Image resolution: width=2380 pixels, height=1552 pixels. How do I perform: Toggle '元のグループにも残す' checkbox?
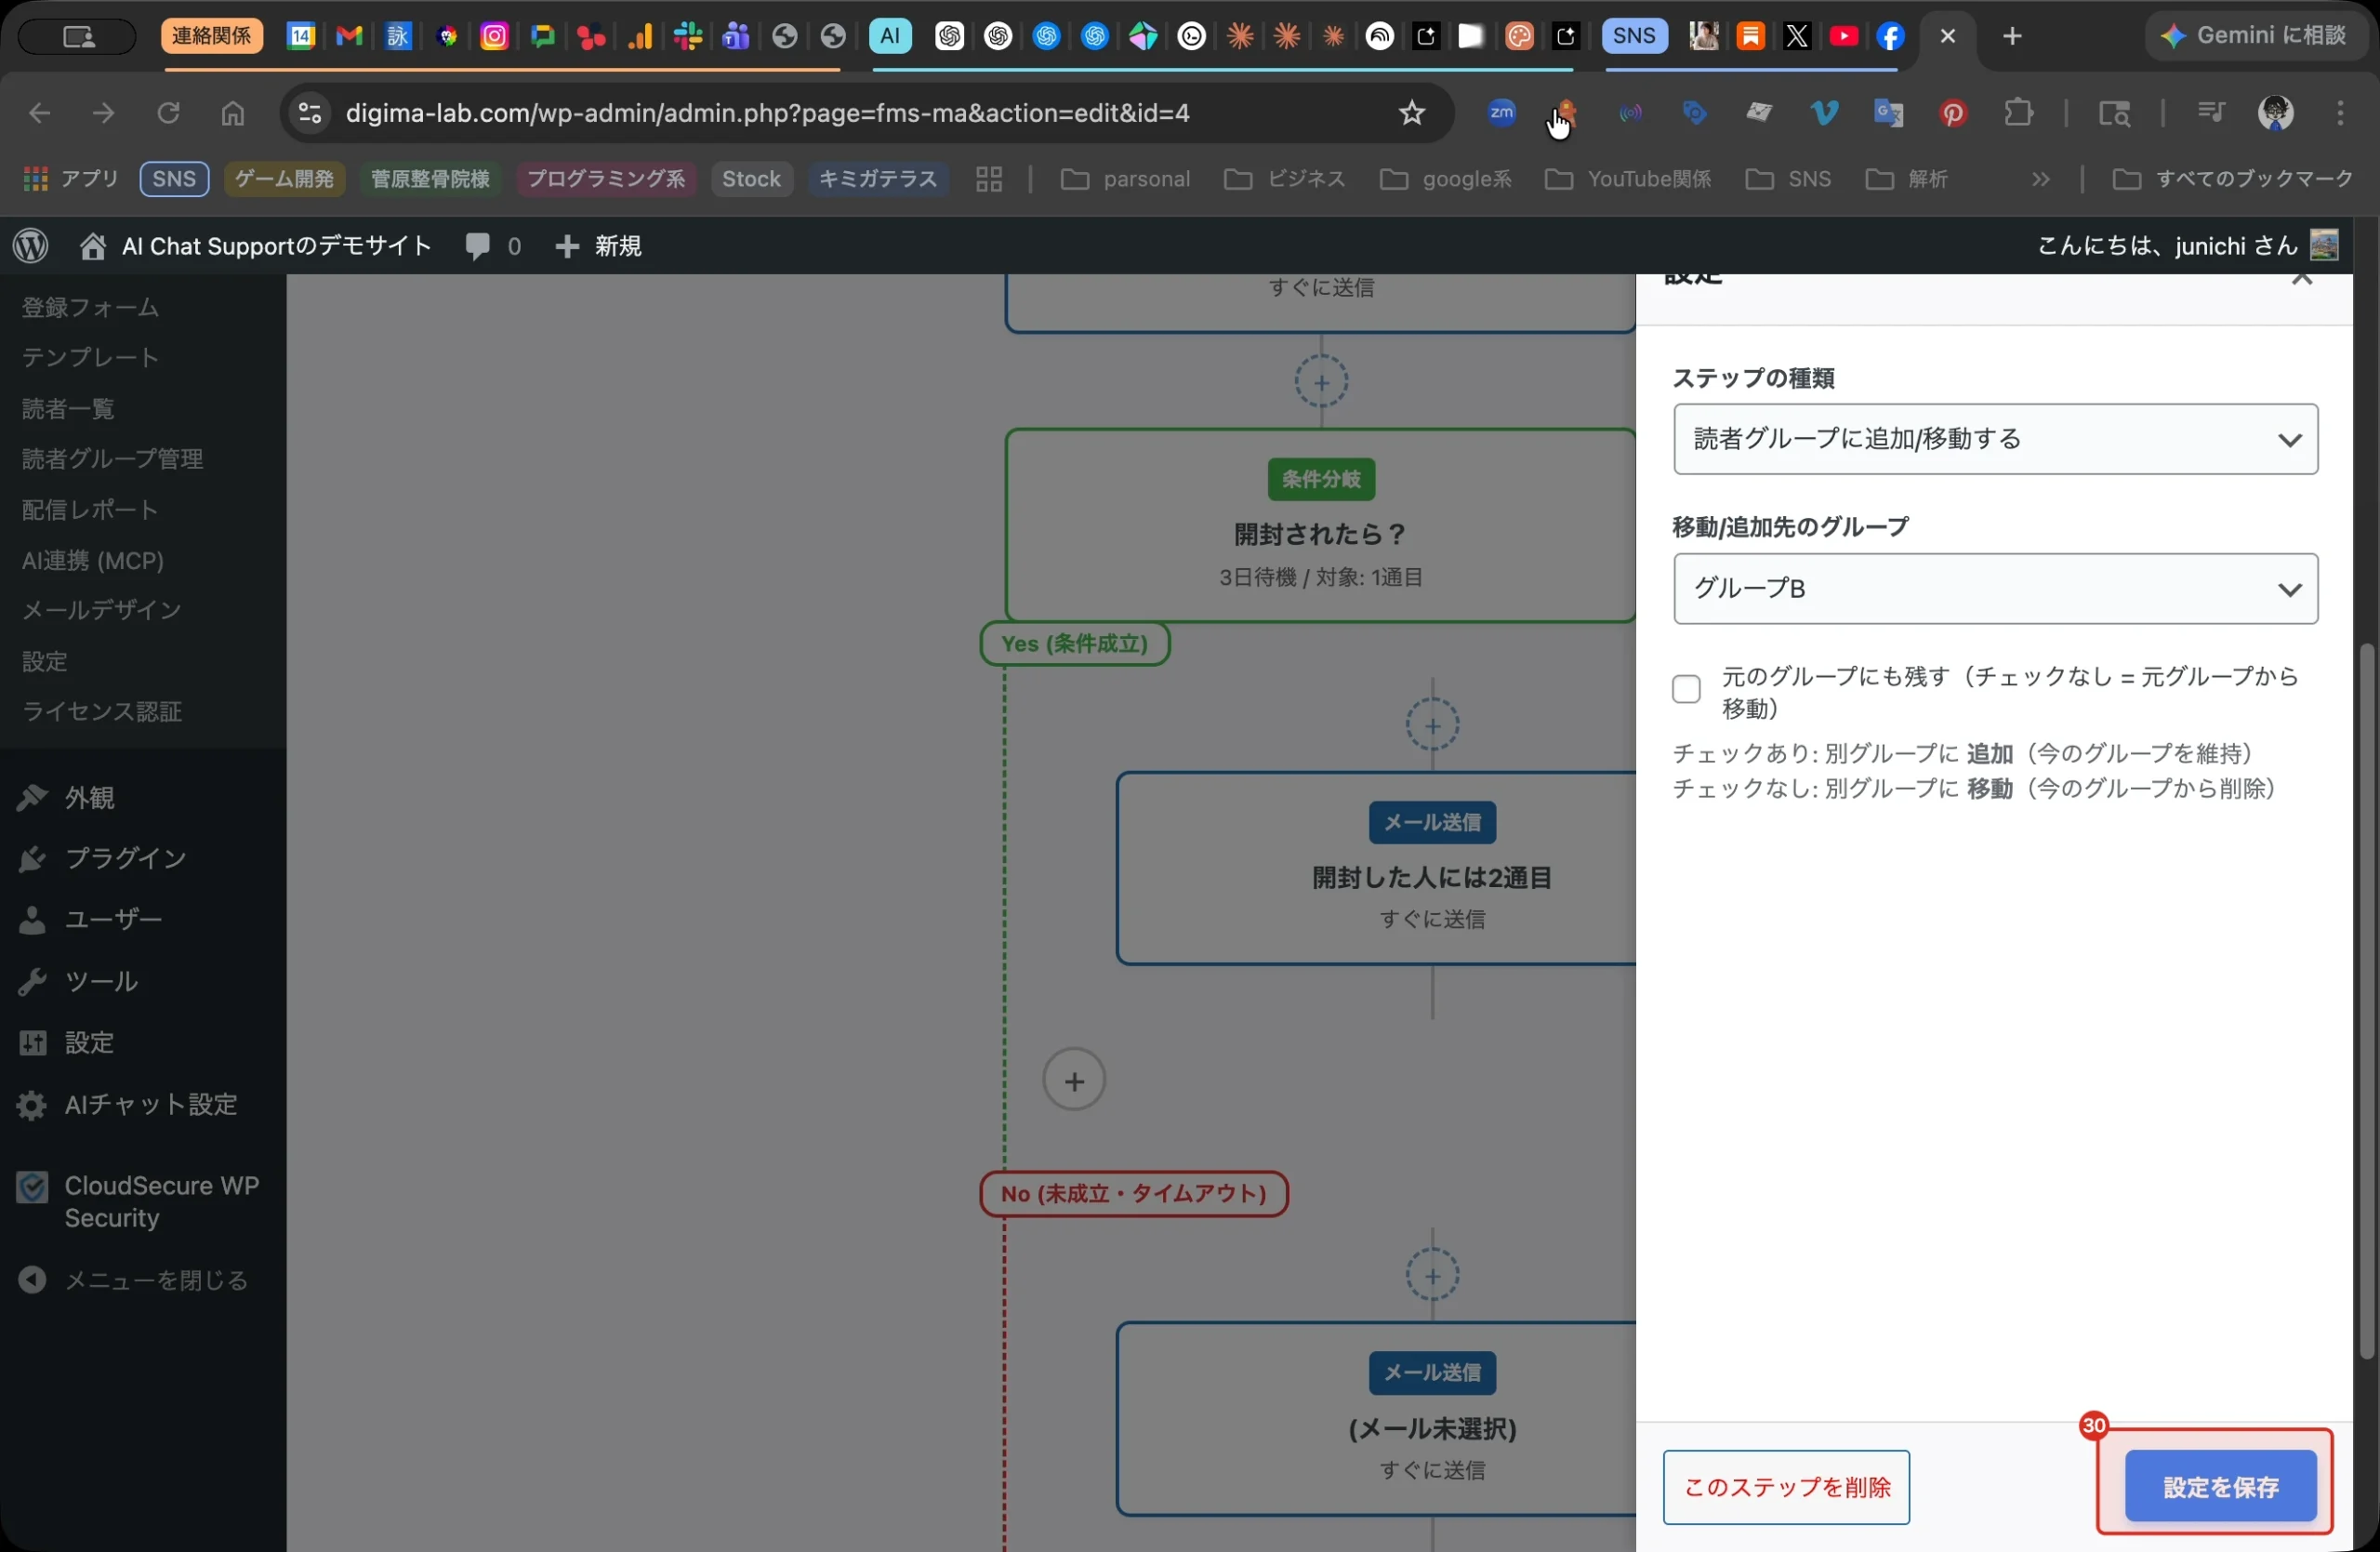tap(1686, 689)
